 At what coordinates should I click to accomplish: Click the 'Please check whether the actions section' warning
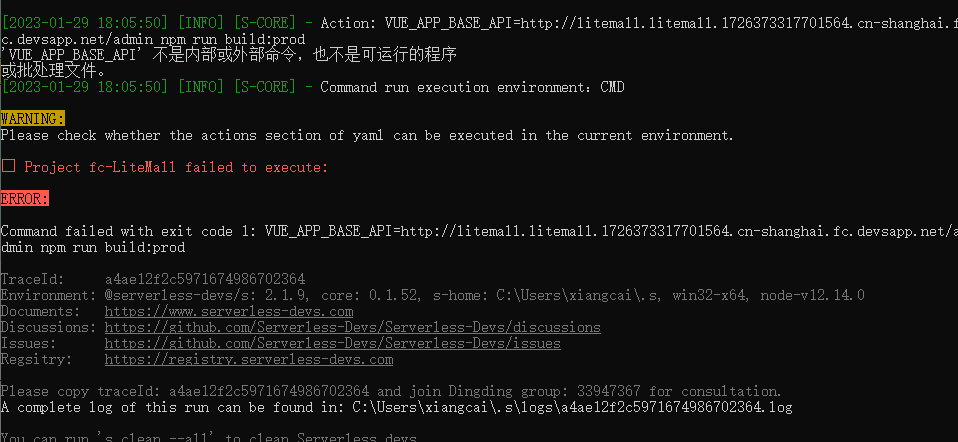click(367, 135)
